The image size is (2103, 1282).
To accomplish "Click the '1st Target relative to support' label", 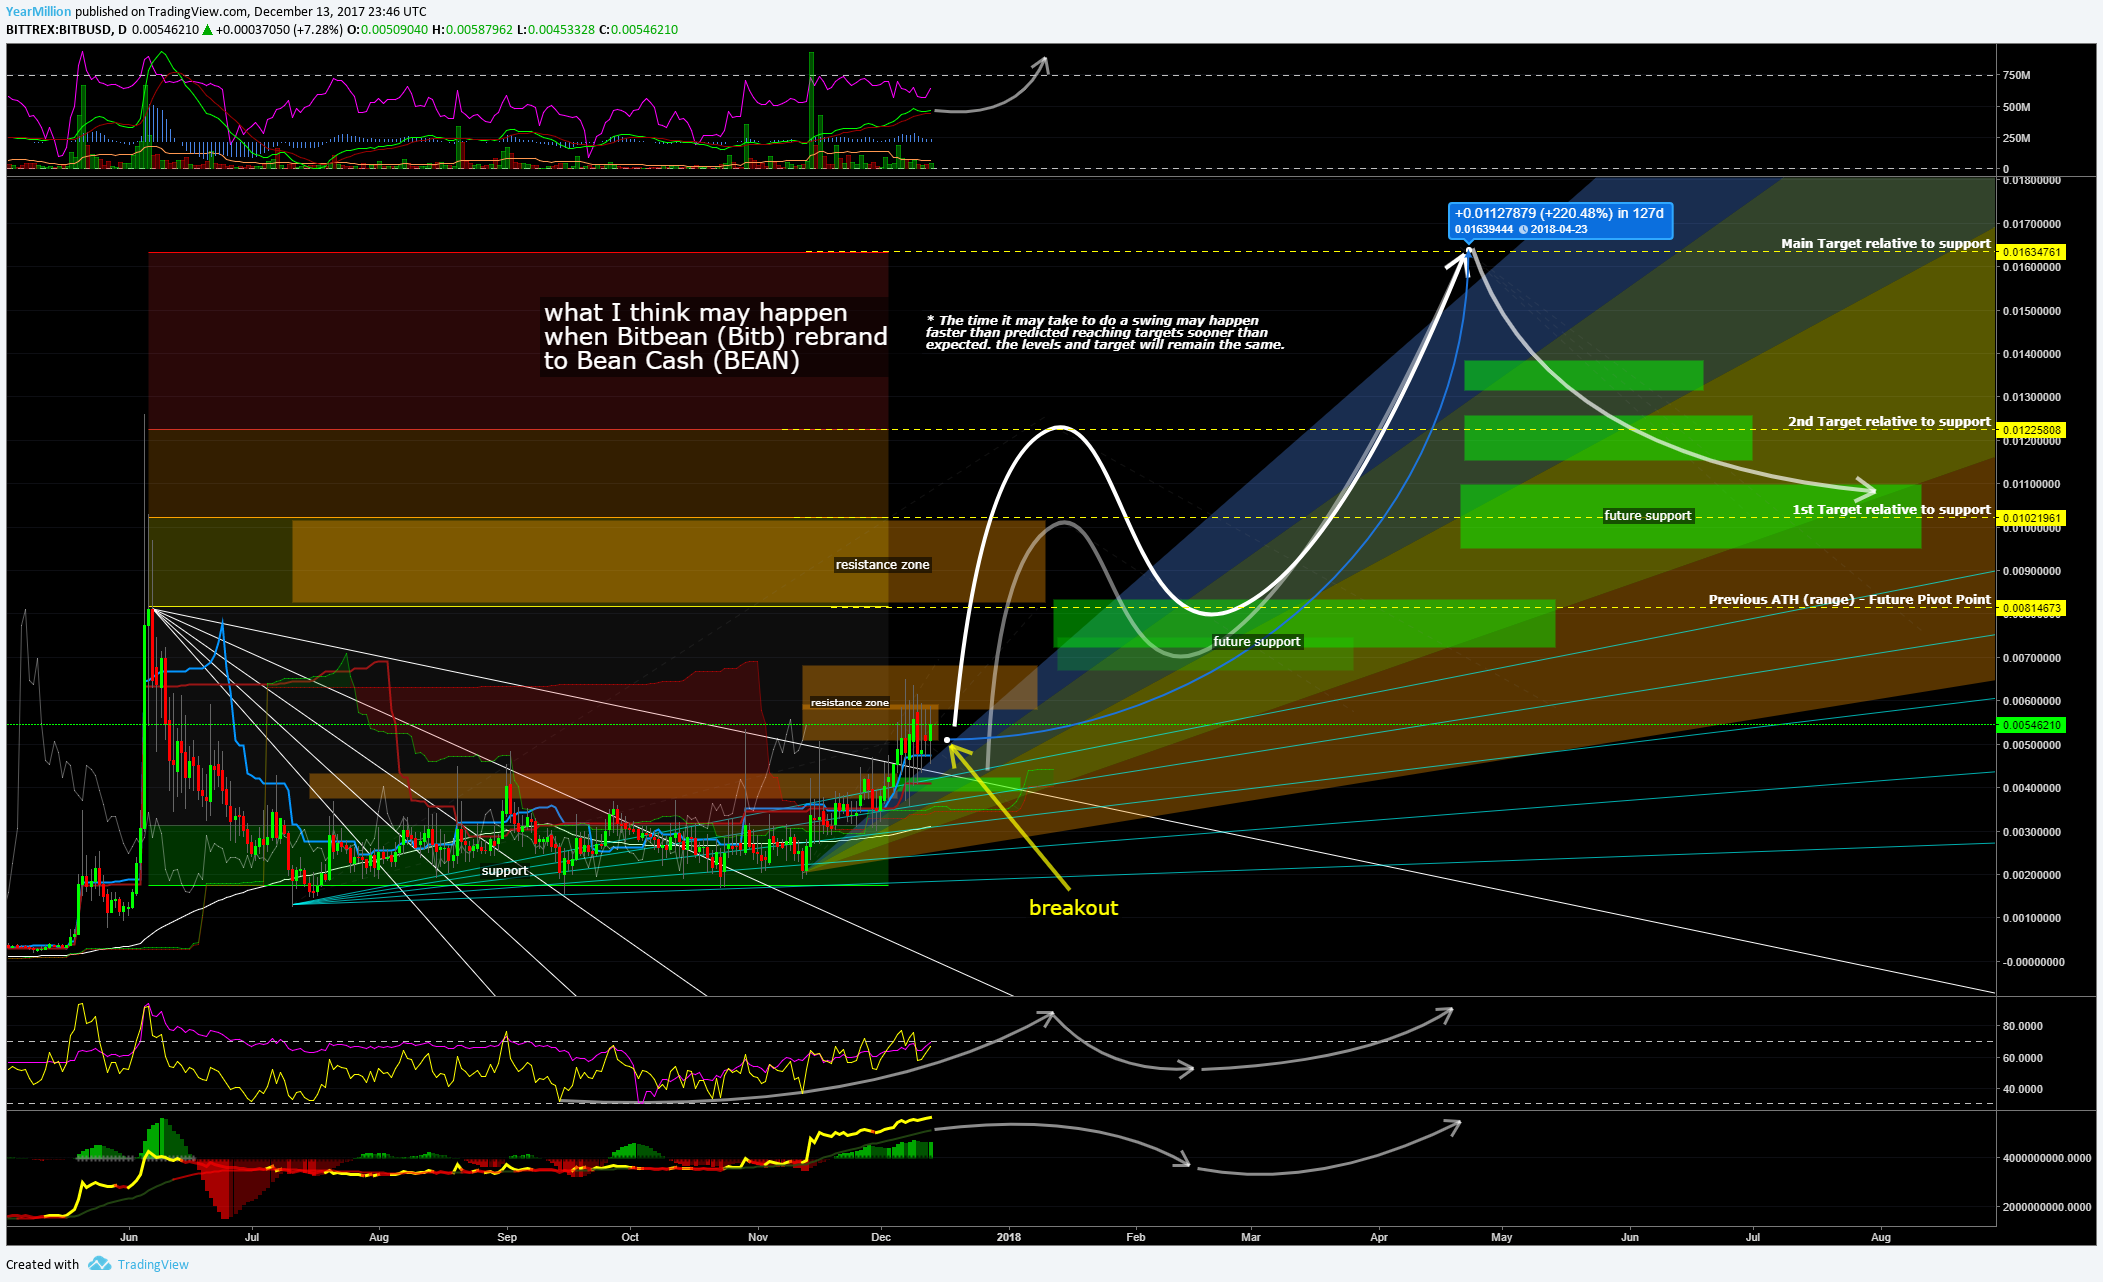I will (x=1891, y=509).
